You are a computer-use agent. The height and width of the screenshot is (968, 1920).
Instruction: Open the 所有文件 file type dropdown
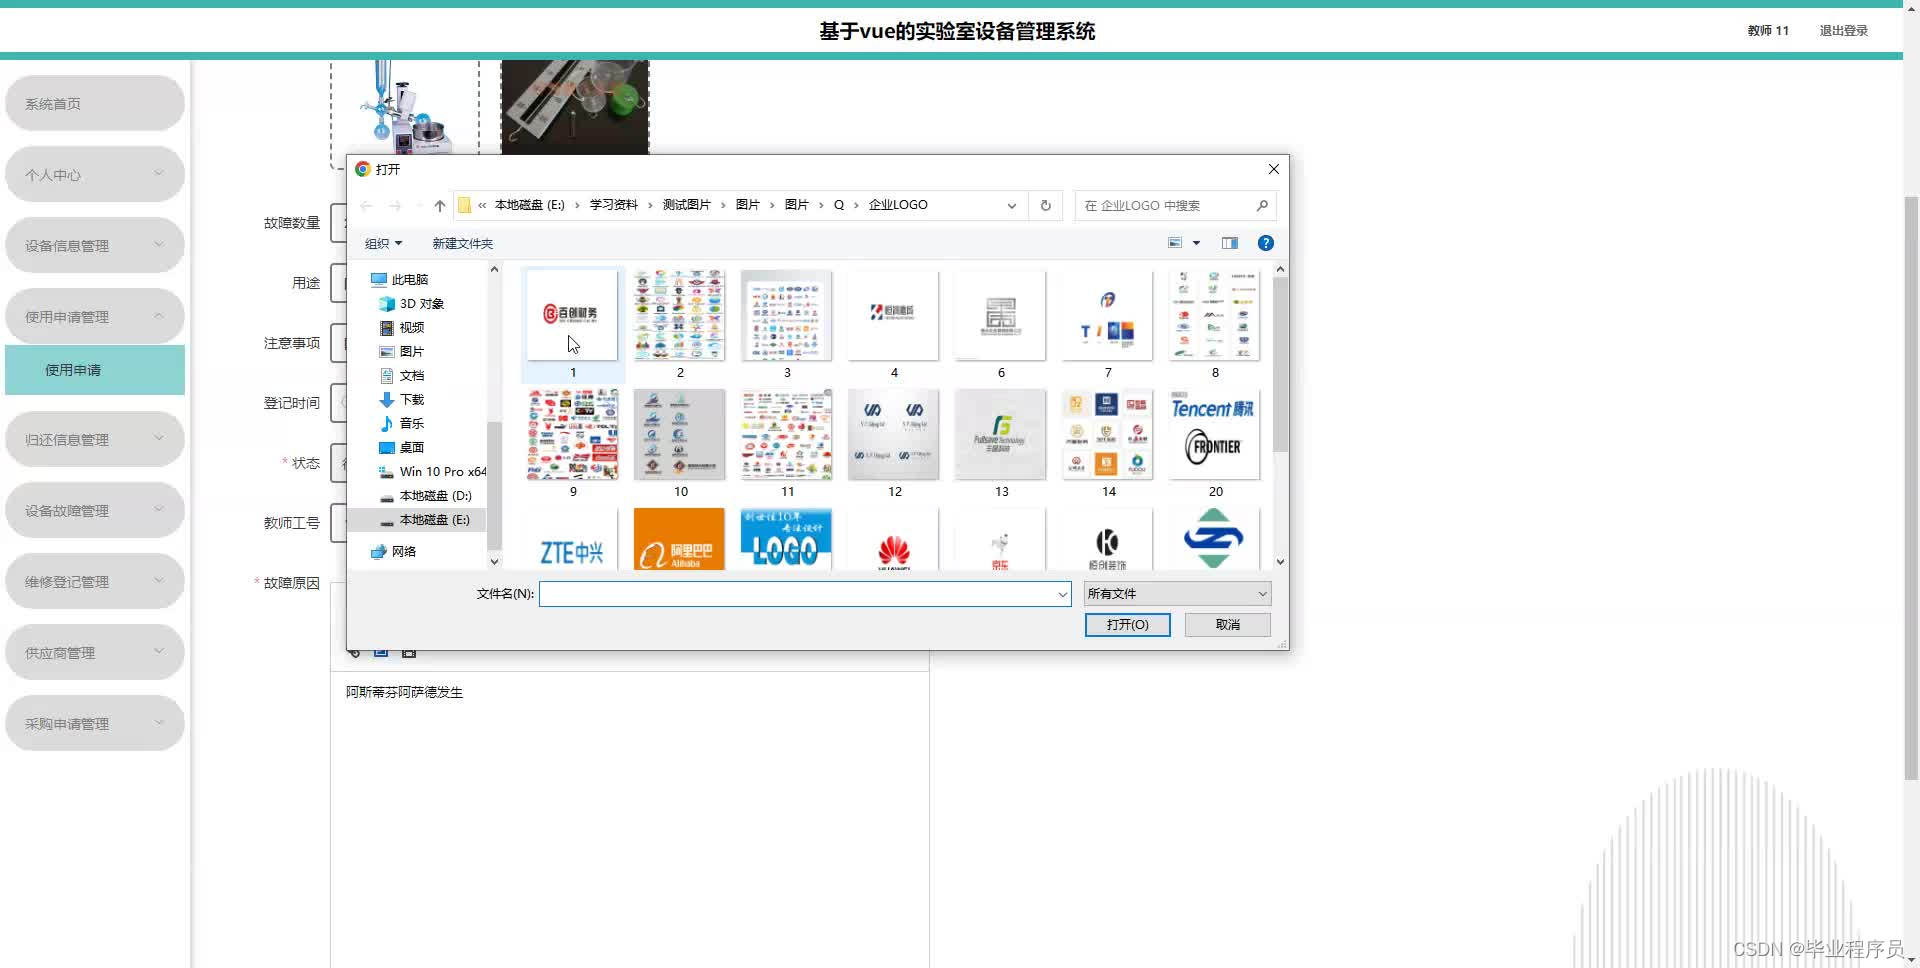point(1177,594)
